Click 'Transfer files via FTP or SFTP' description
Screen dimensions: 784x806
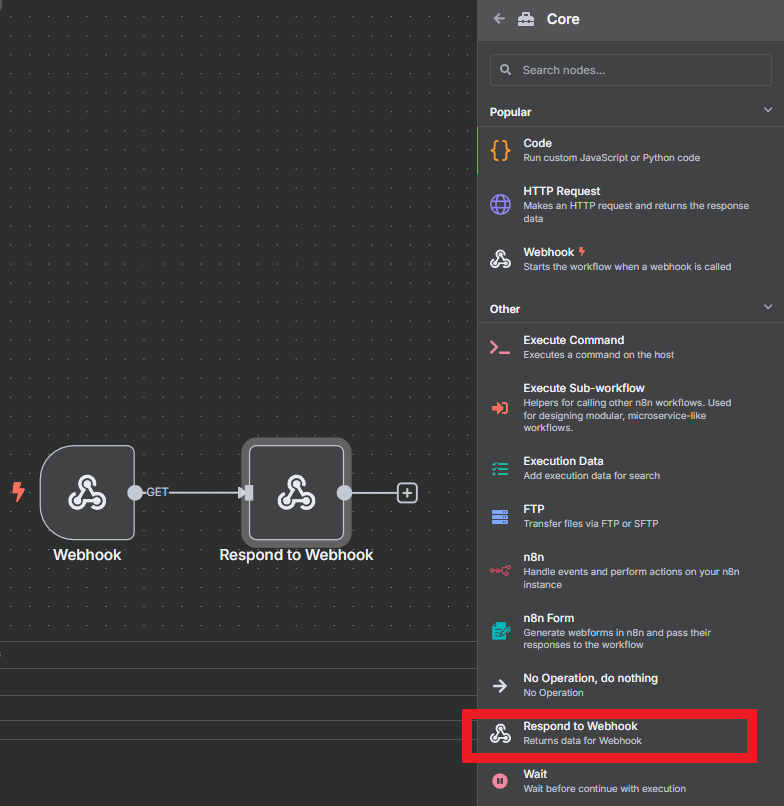tap(591, 524)
